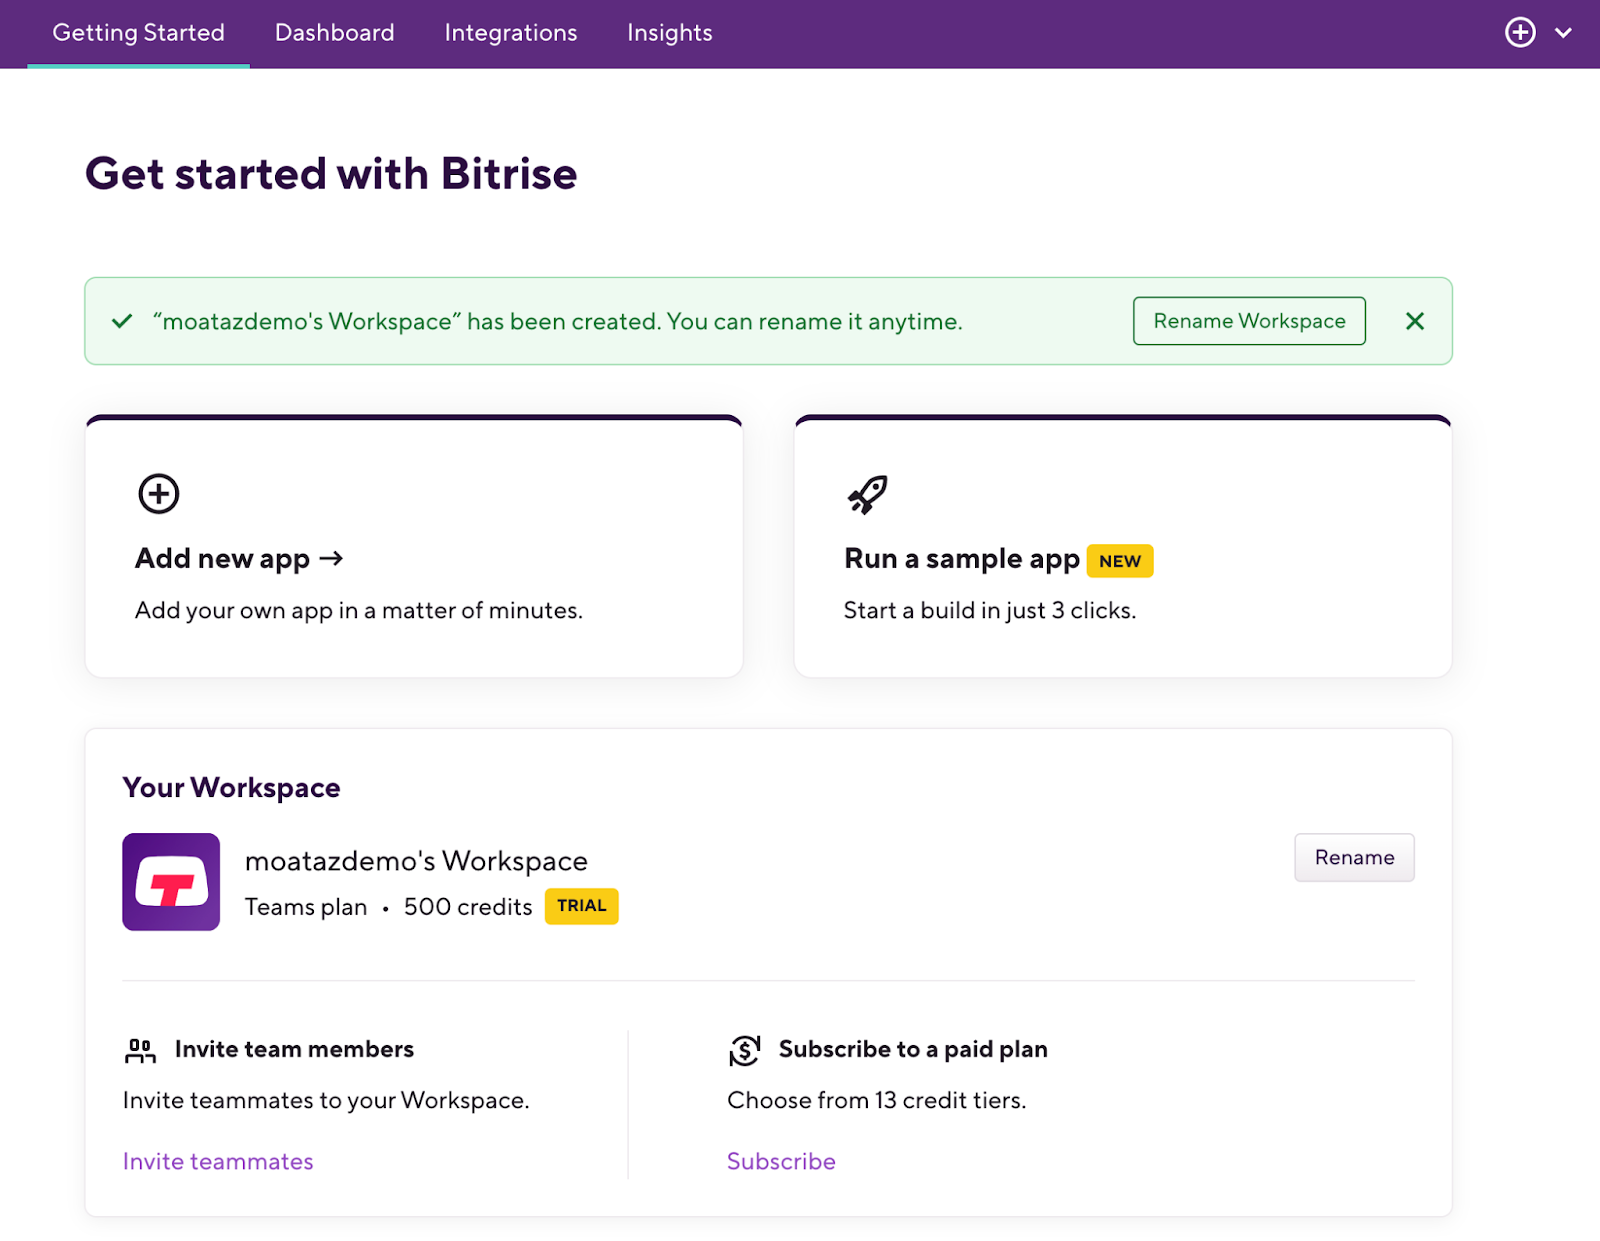Click the workspace avatar logo
The width and height of the screenshot is (1600, 1241).
coord(171,882)
